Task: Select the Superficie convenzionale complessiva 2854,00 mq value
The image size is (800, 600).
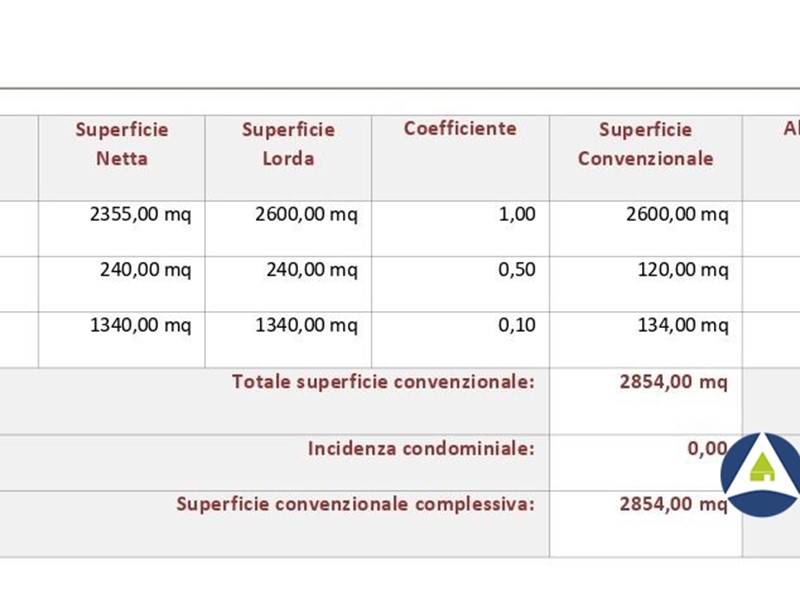Action: point(673,505)
